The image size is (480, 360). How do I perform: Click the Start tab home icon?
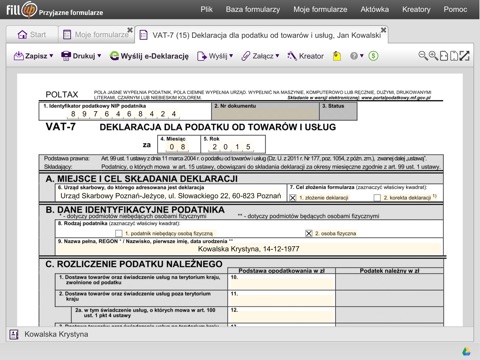tap(22, 35)
